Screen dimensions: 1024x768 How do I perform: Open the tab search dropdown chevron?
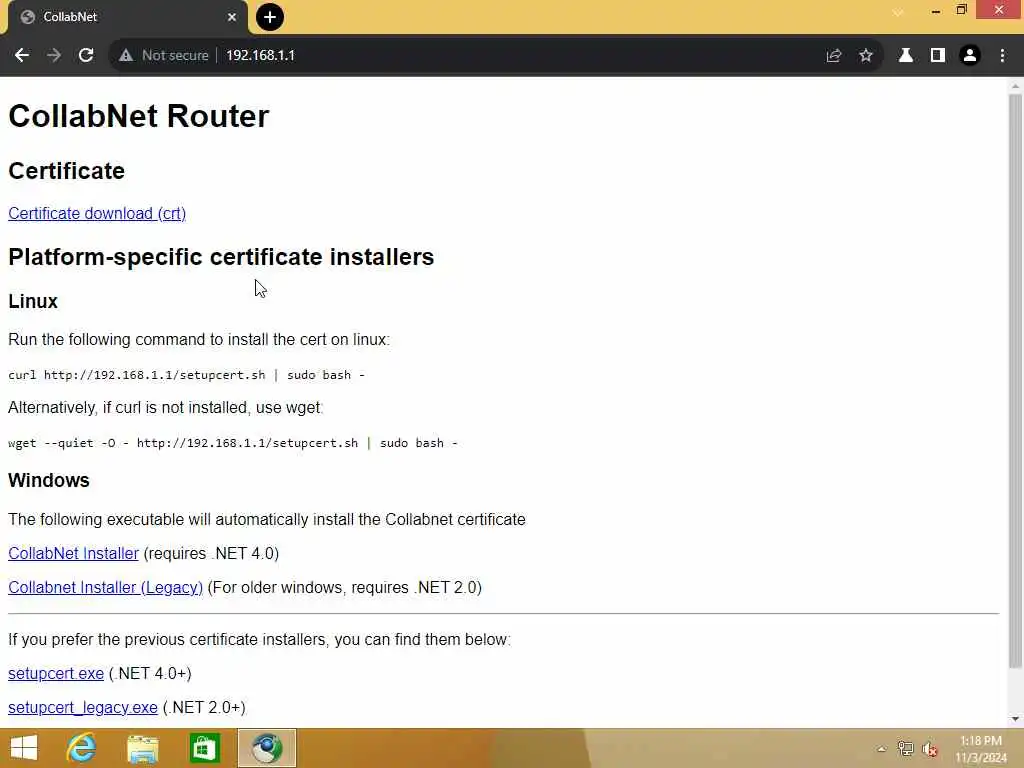(x=898, y=12)
